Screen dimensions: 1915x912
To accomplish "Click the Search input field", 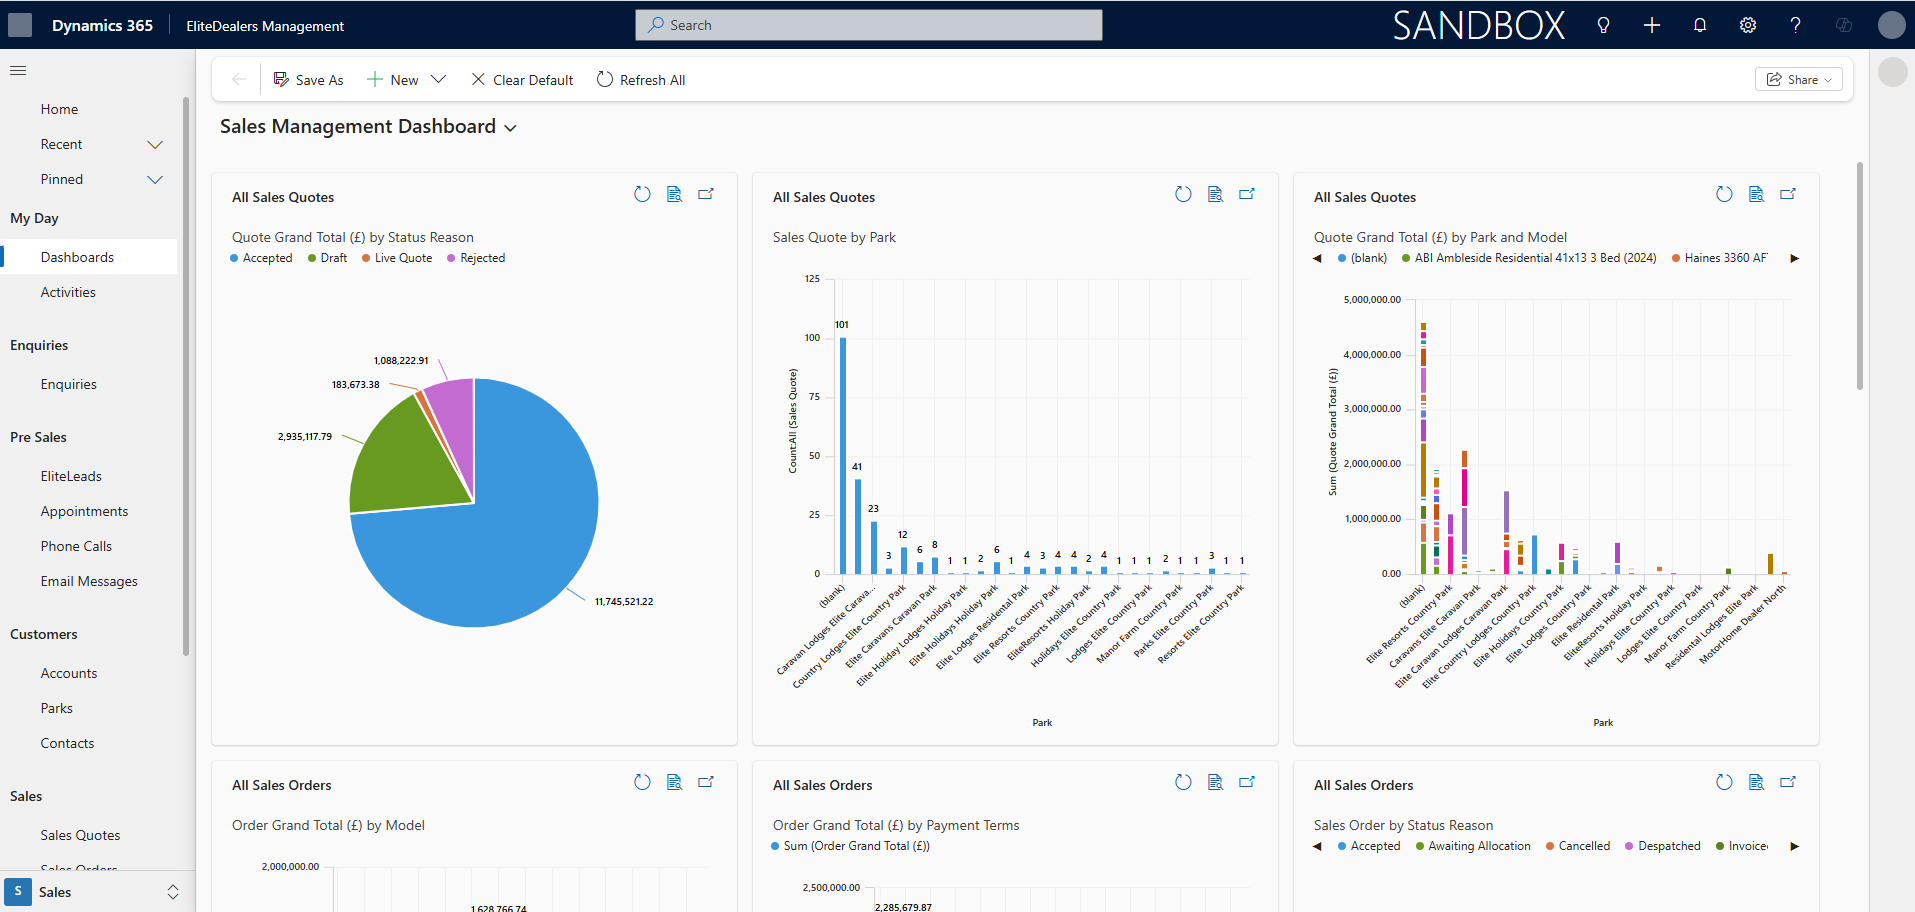I will pyautogui.click(x=869, y=25).
